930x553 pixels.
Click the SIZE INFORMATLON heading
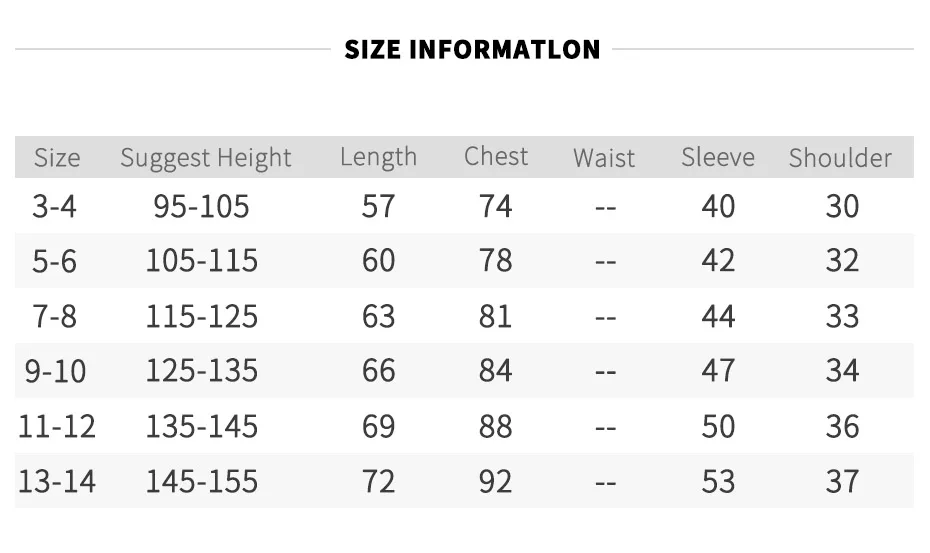tap(472, 49)
